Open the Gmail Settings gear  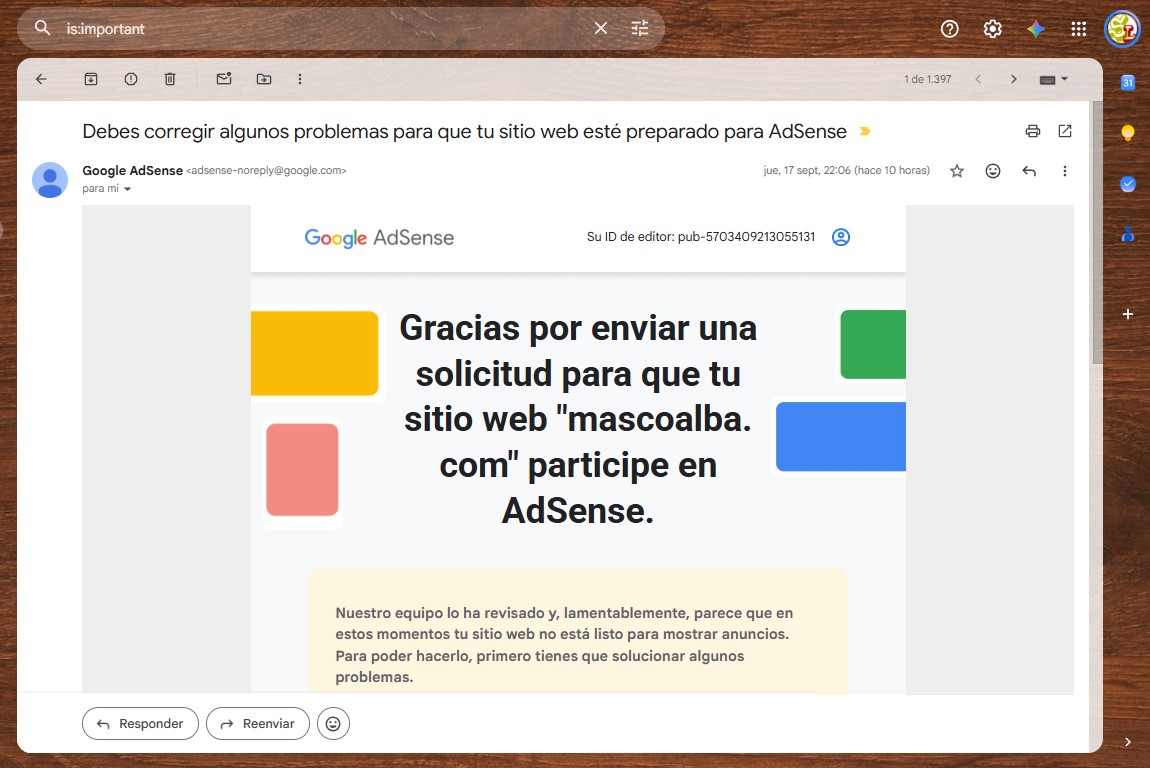[992, 29]
